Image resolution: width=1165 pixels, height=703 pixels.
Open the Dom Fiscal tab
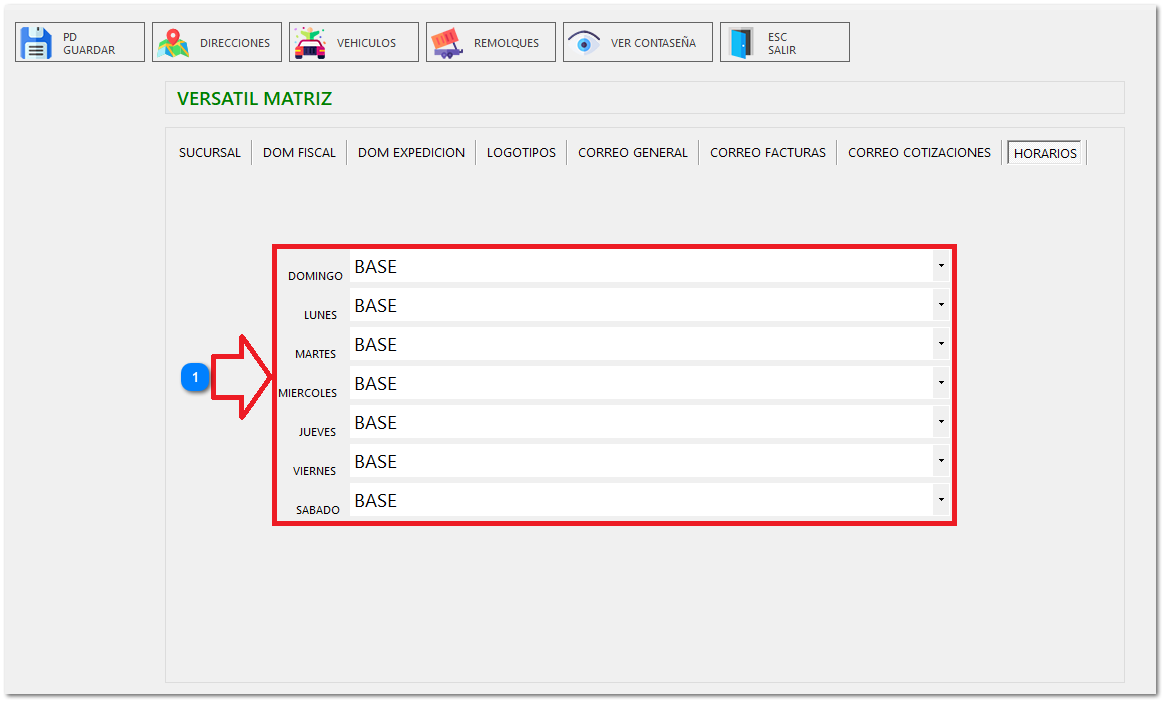pos(299,153)
